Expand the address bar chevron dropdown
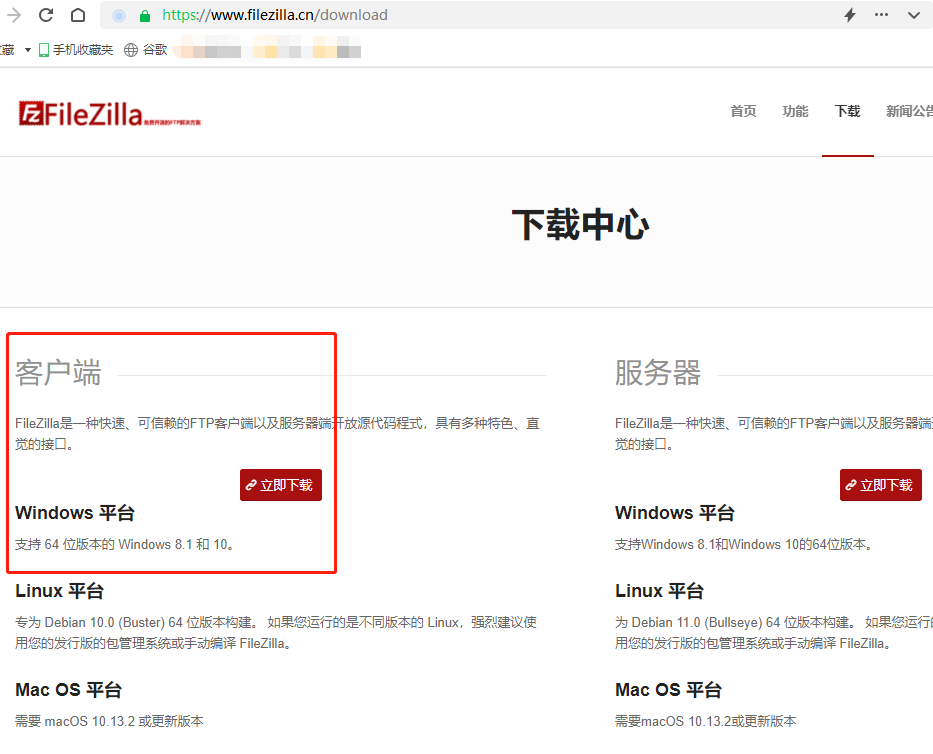 point(913,15)
